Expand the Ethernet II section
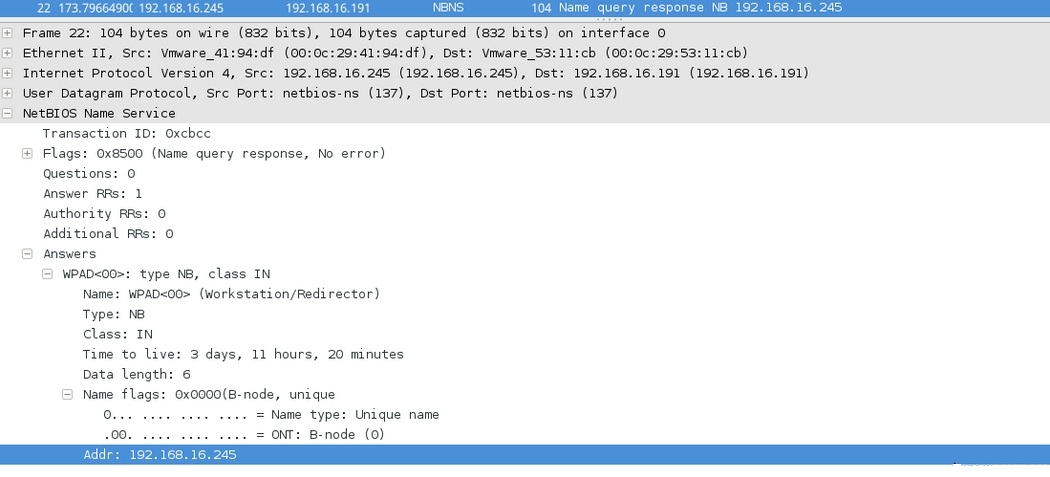Screen dimensions: 1050x477 [x=8, y=53]
